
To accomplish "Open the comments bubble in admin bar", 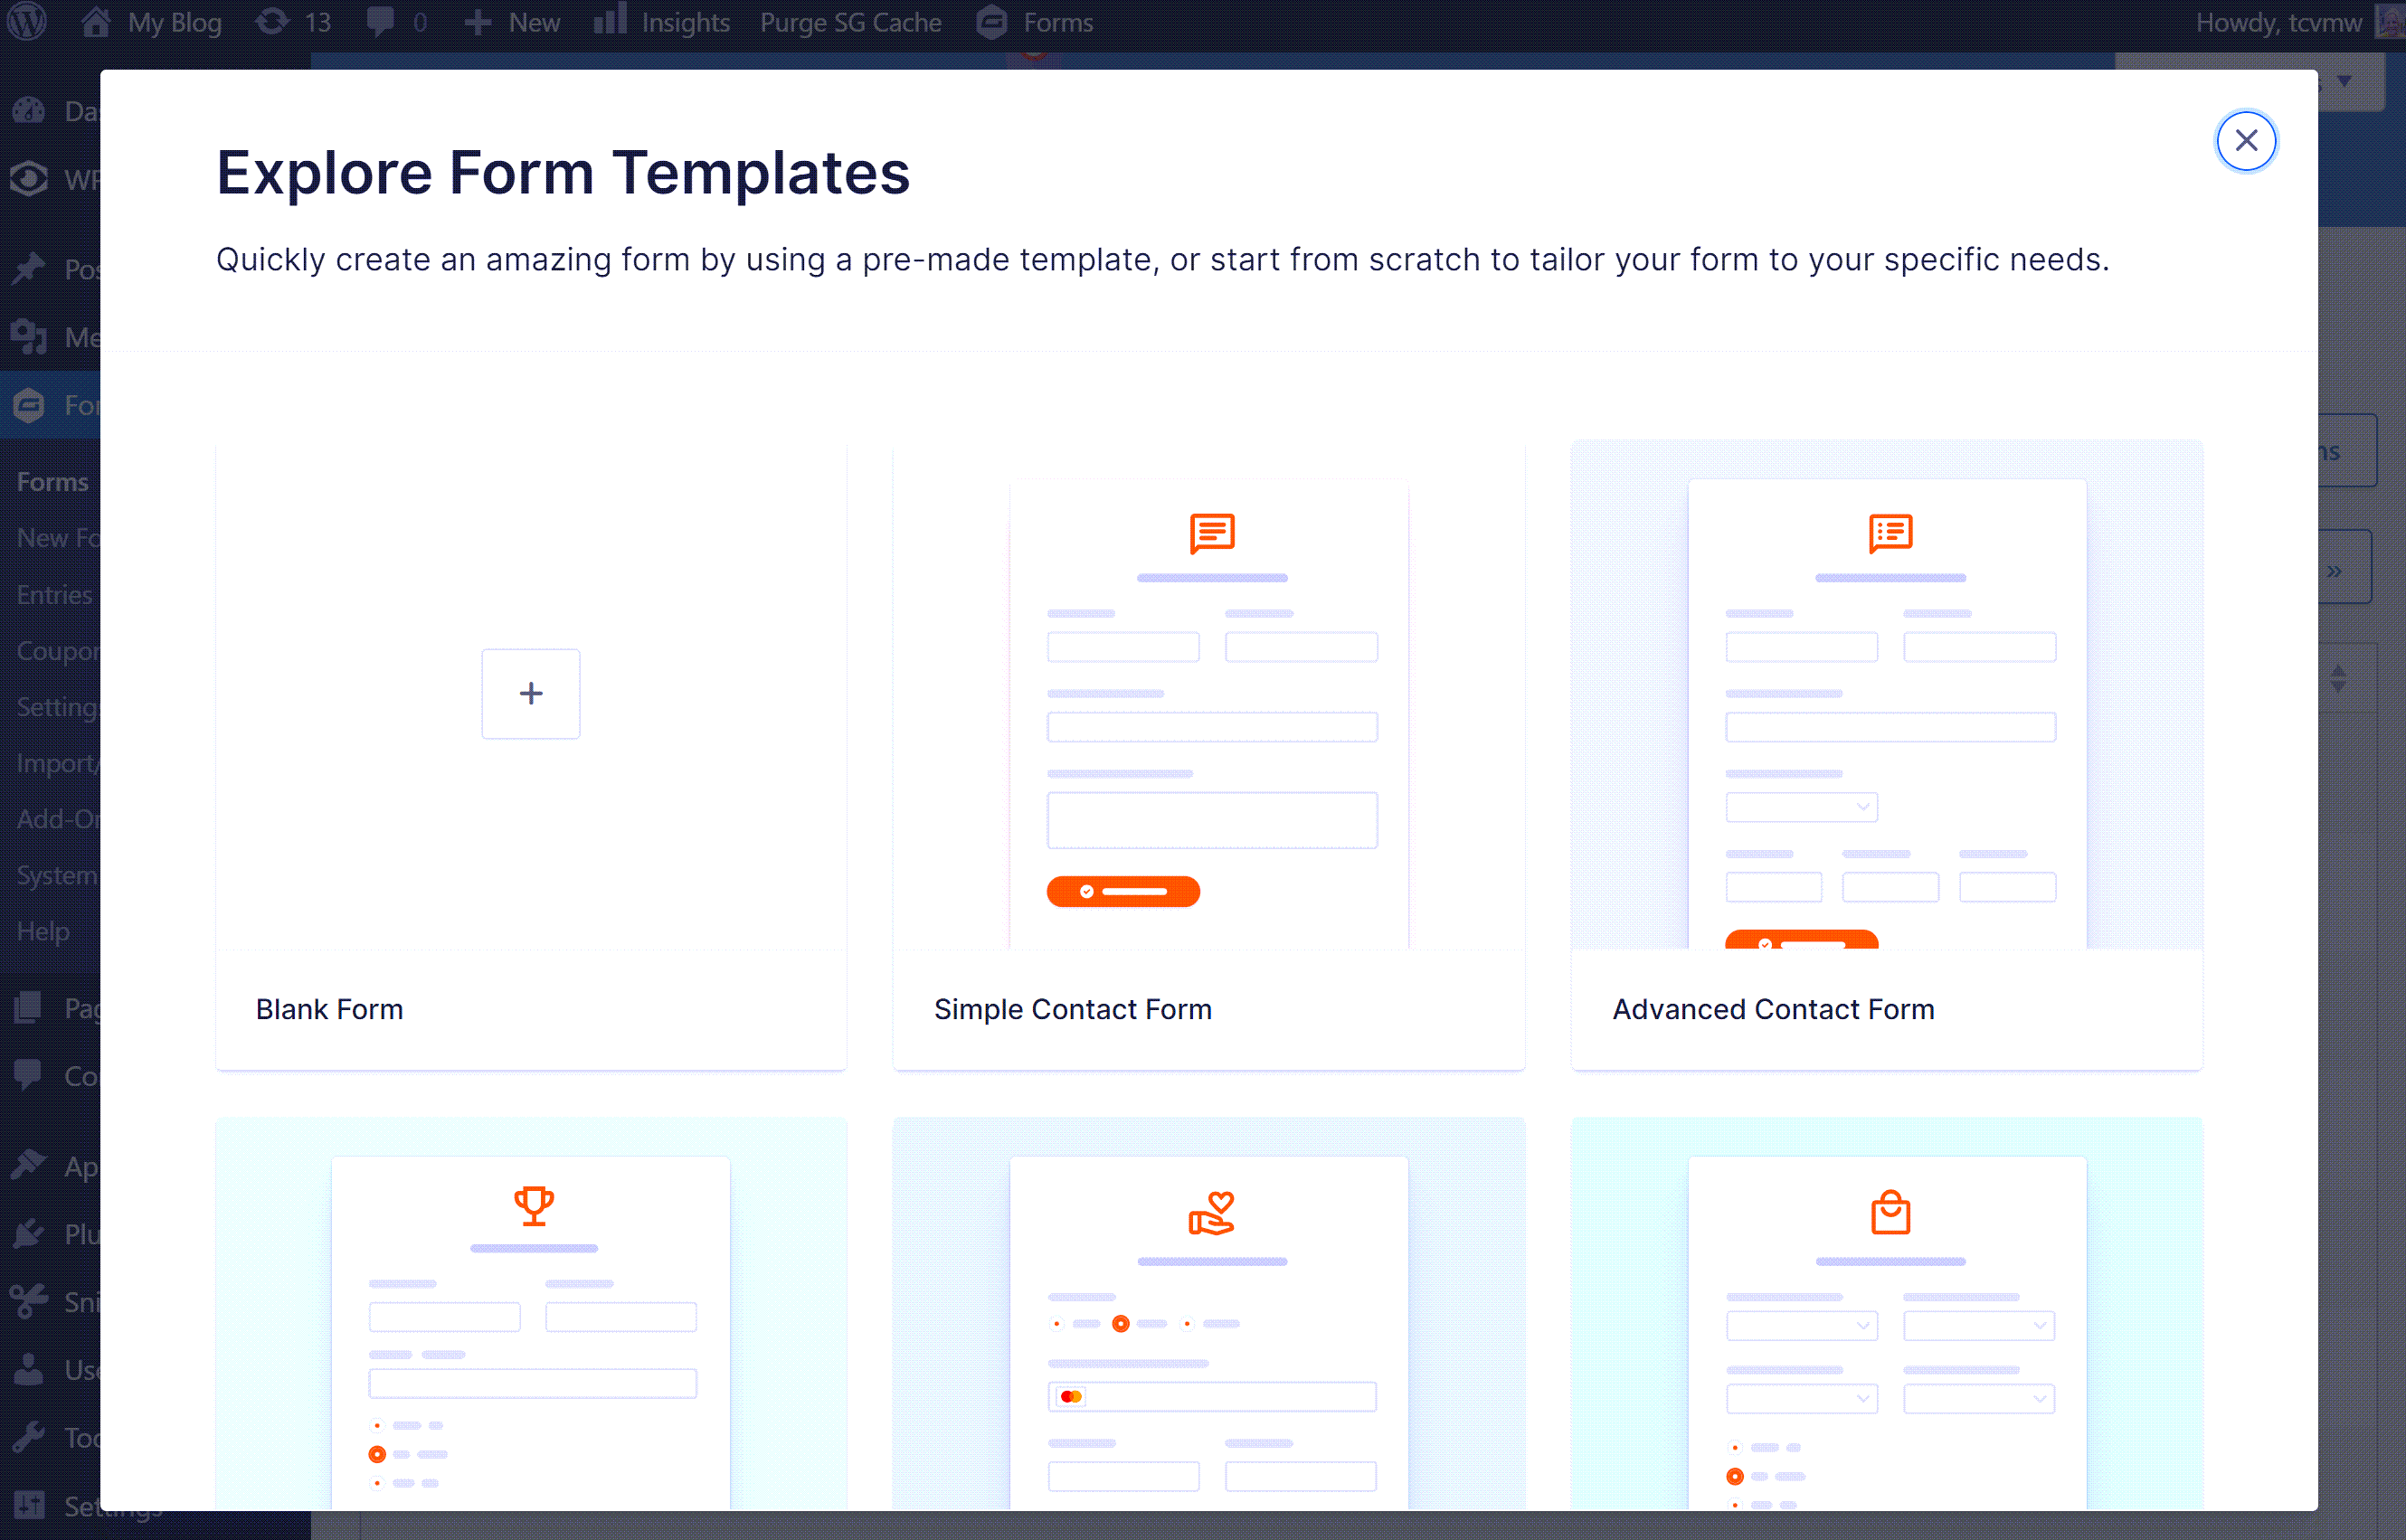I will point(380,22).
